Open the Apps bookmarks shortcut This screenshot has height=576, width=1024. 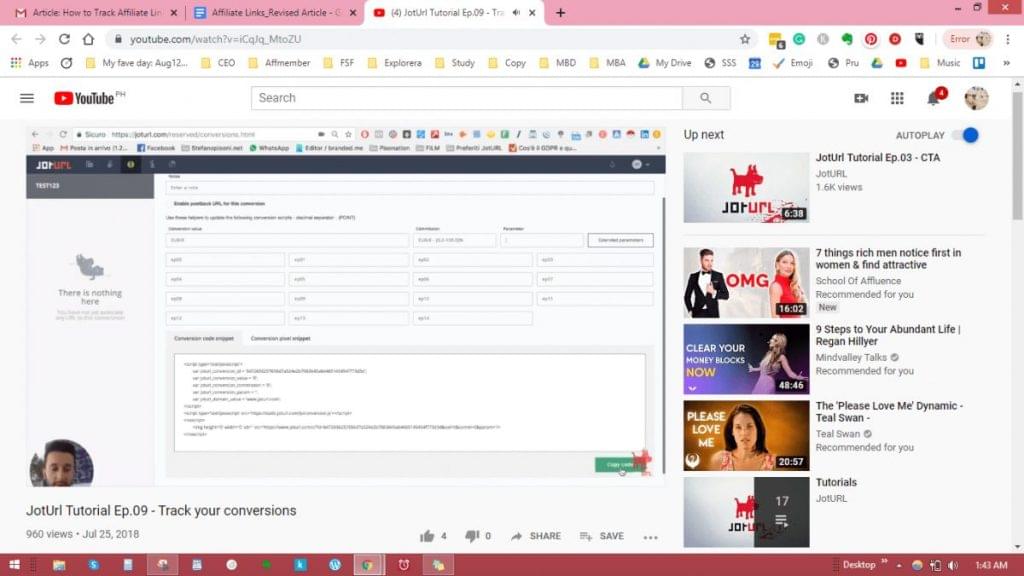point(30,63)
